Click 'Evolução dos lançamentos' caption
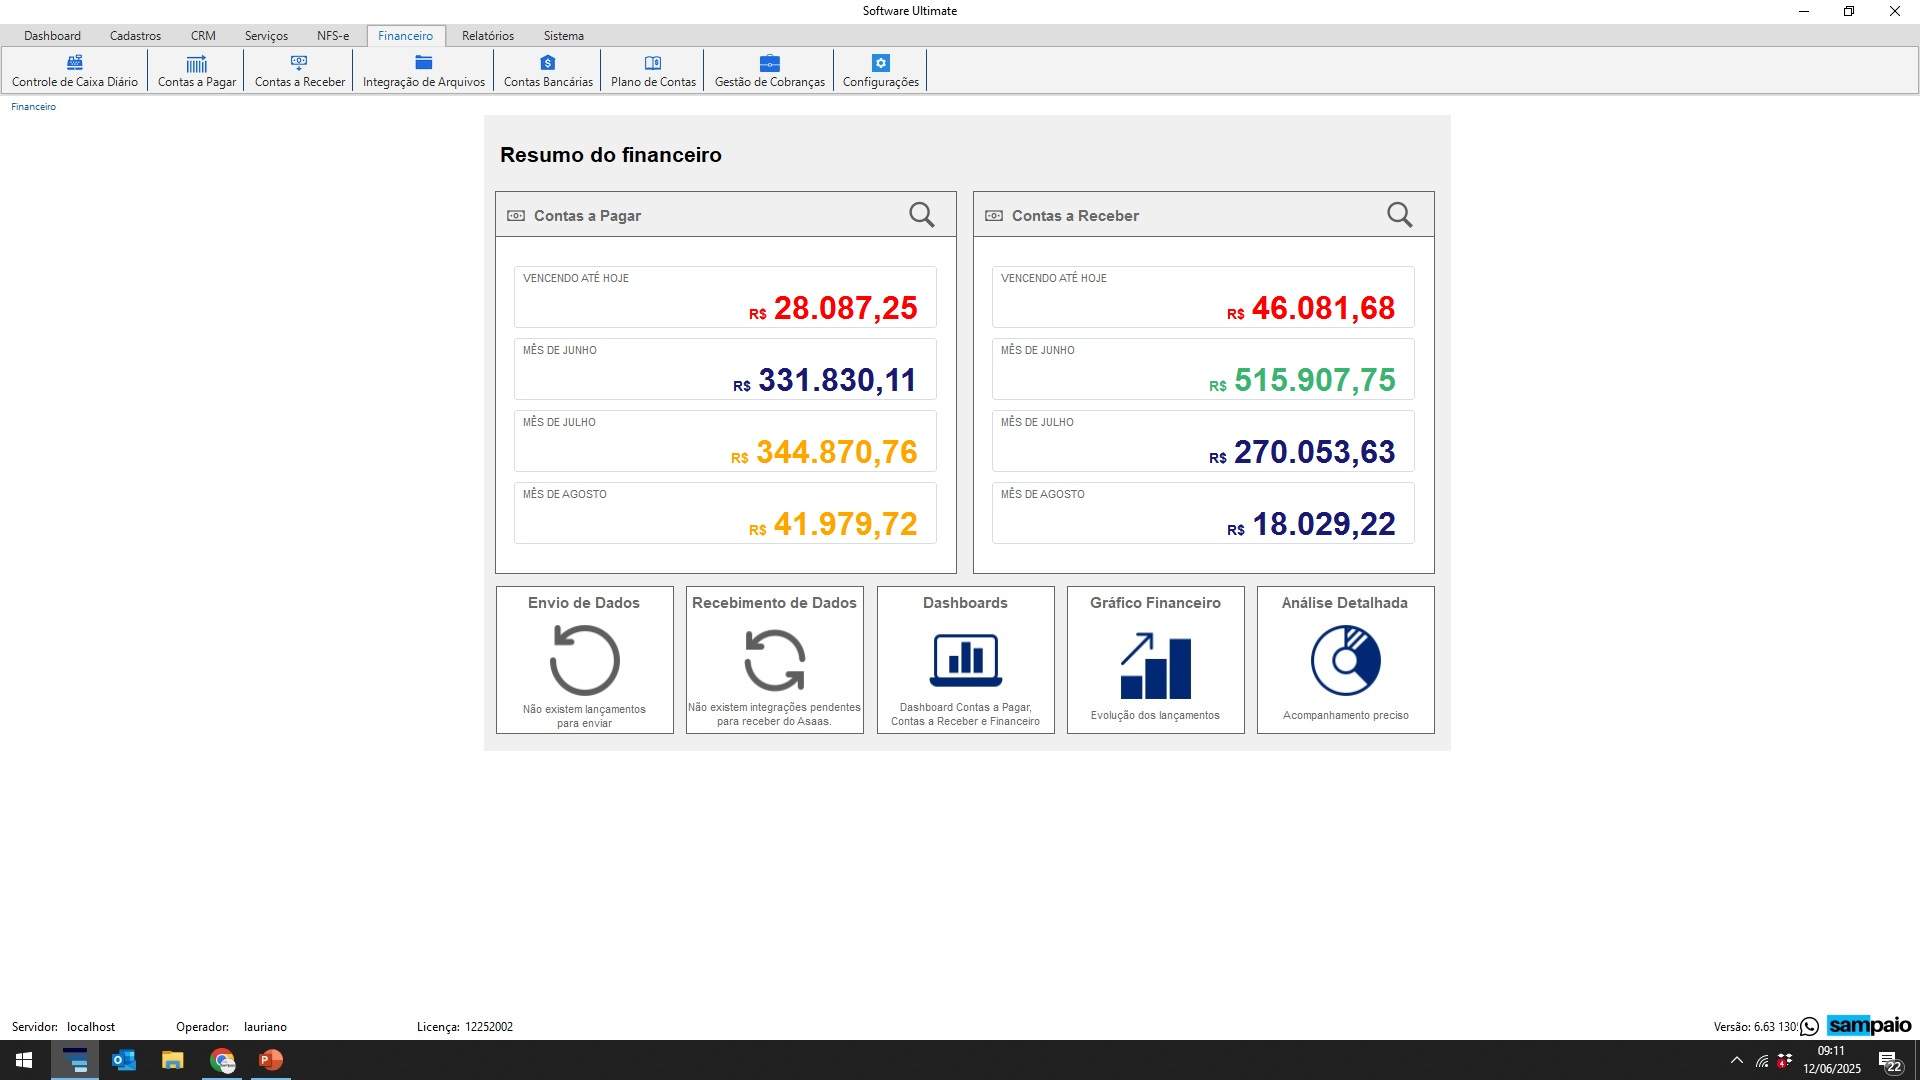1920x1080 pixels. 1155,716
